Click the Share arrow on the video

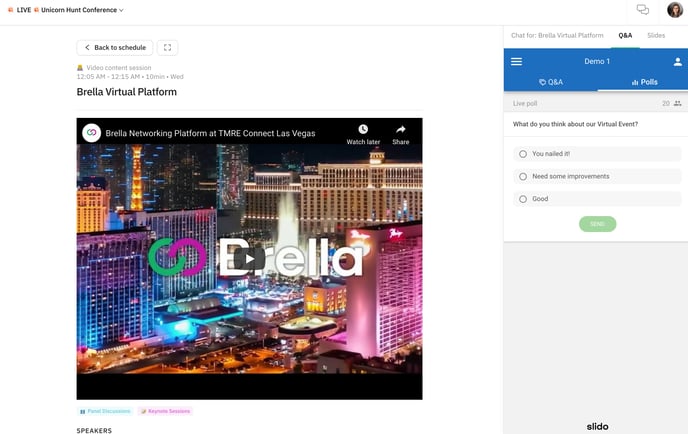(x=401, y=129)
